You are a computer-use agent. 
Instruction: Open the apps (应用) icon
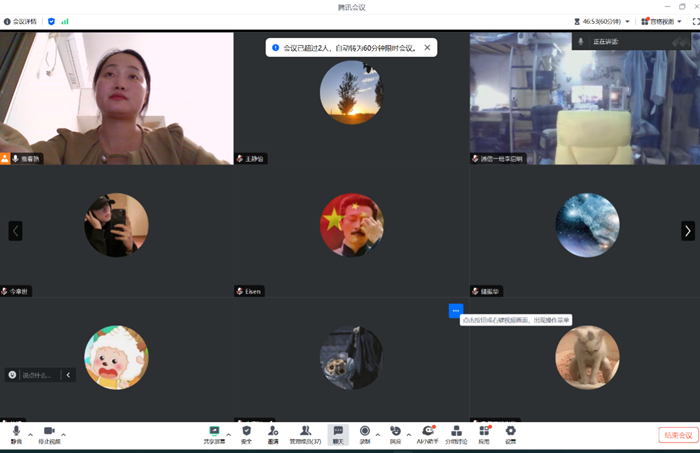(x=484, y=432)
